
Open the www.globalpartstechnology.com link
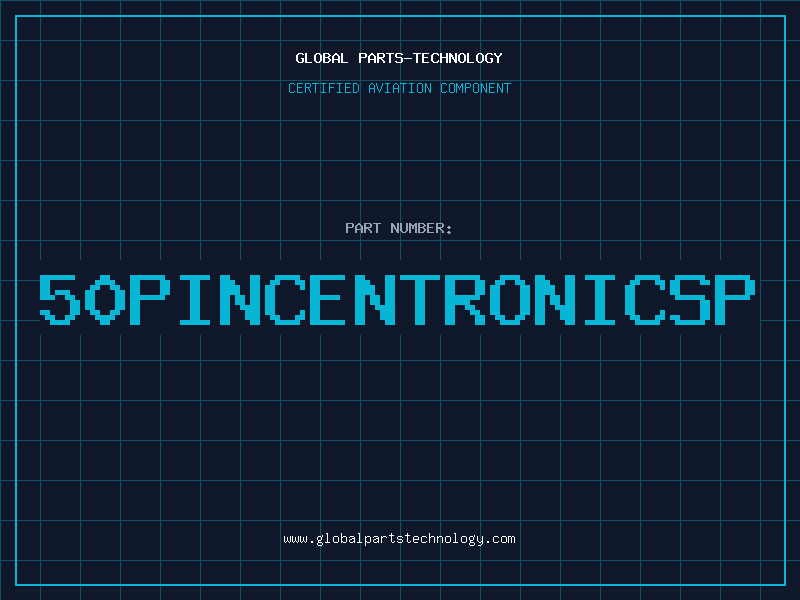pyautogui.click(x=399, y=539)
